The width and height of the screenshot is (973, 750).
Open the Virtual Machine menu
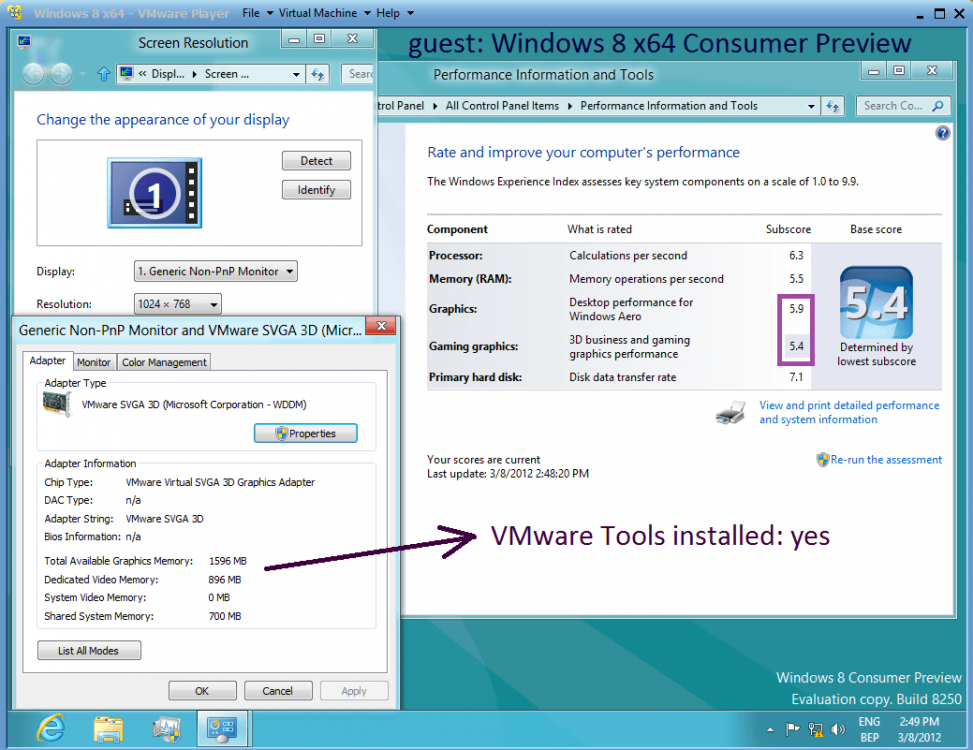(x=325, y=13)
